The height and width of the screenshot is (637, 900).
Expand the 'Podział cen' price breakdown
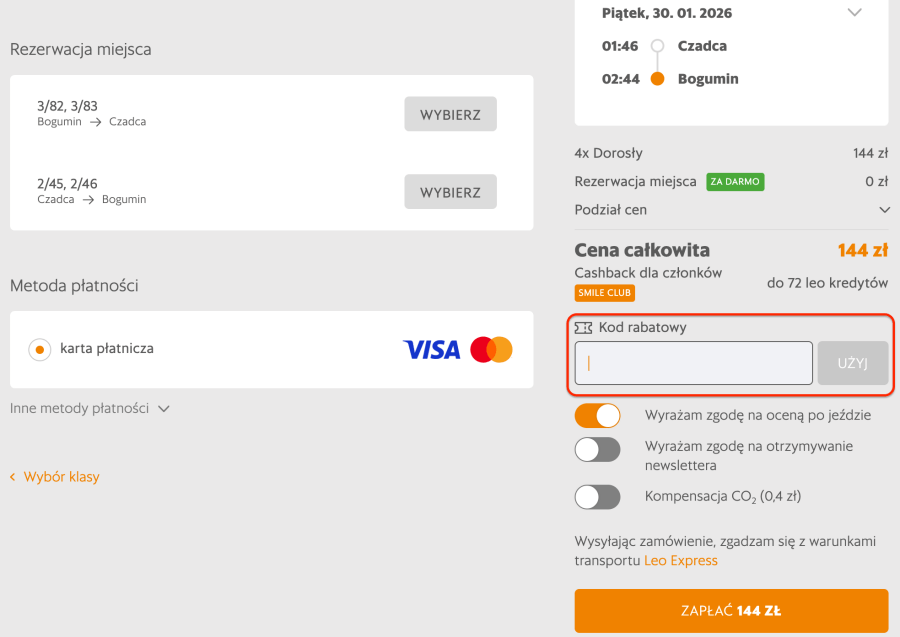coord(884,210)
